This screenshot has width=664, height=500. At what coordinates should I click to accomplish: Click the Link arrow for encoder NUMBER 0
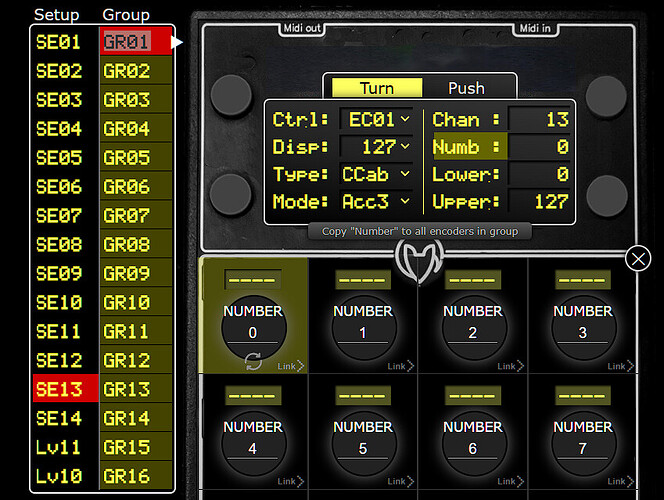click(x=291, y=366)
